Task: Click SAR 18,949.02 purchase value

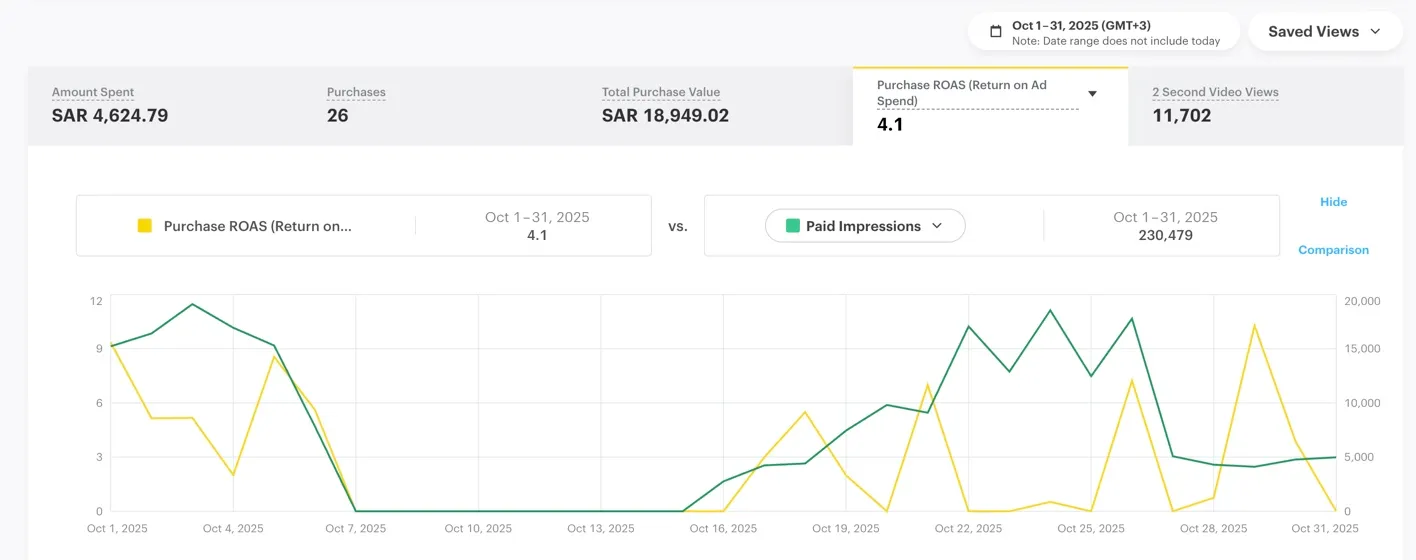Action: [x=665, y=116]
